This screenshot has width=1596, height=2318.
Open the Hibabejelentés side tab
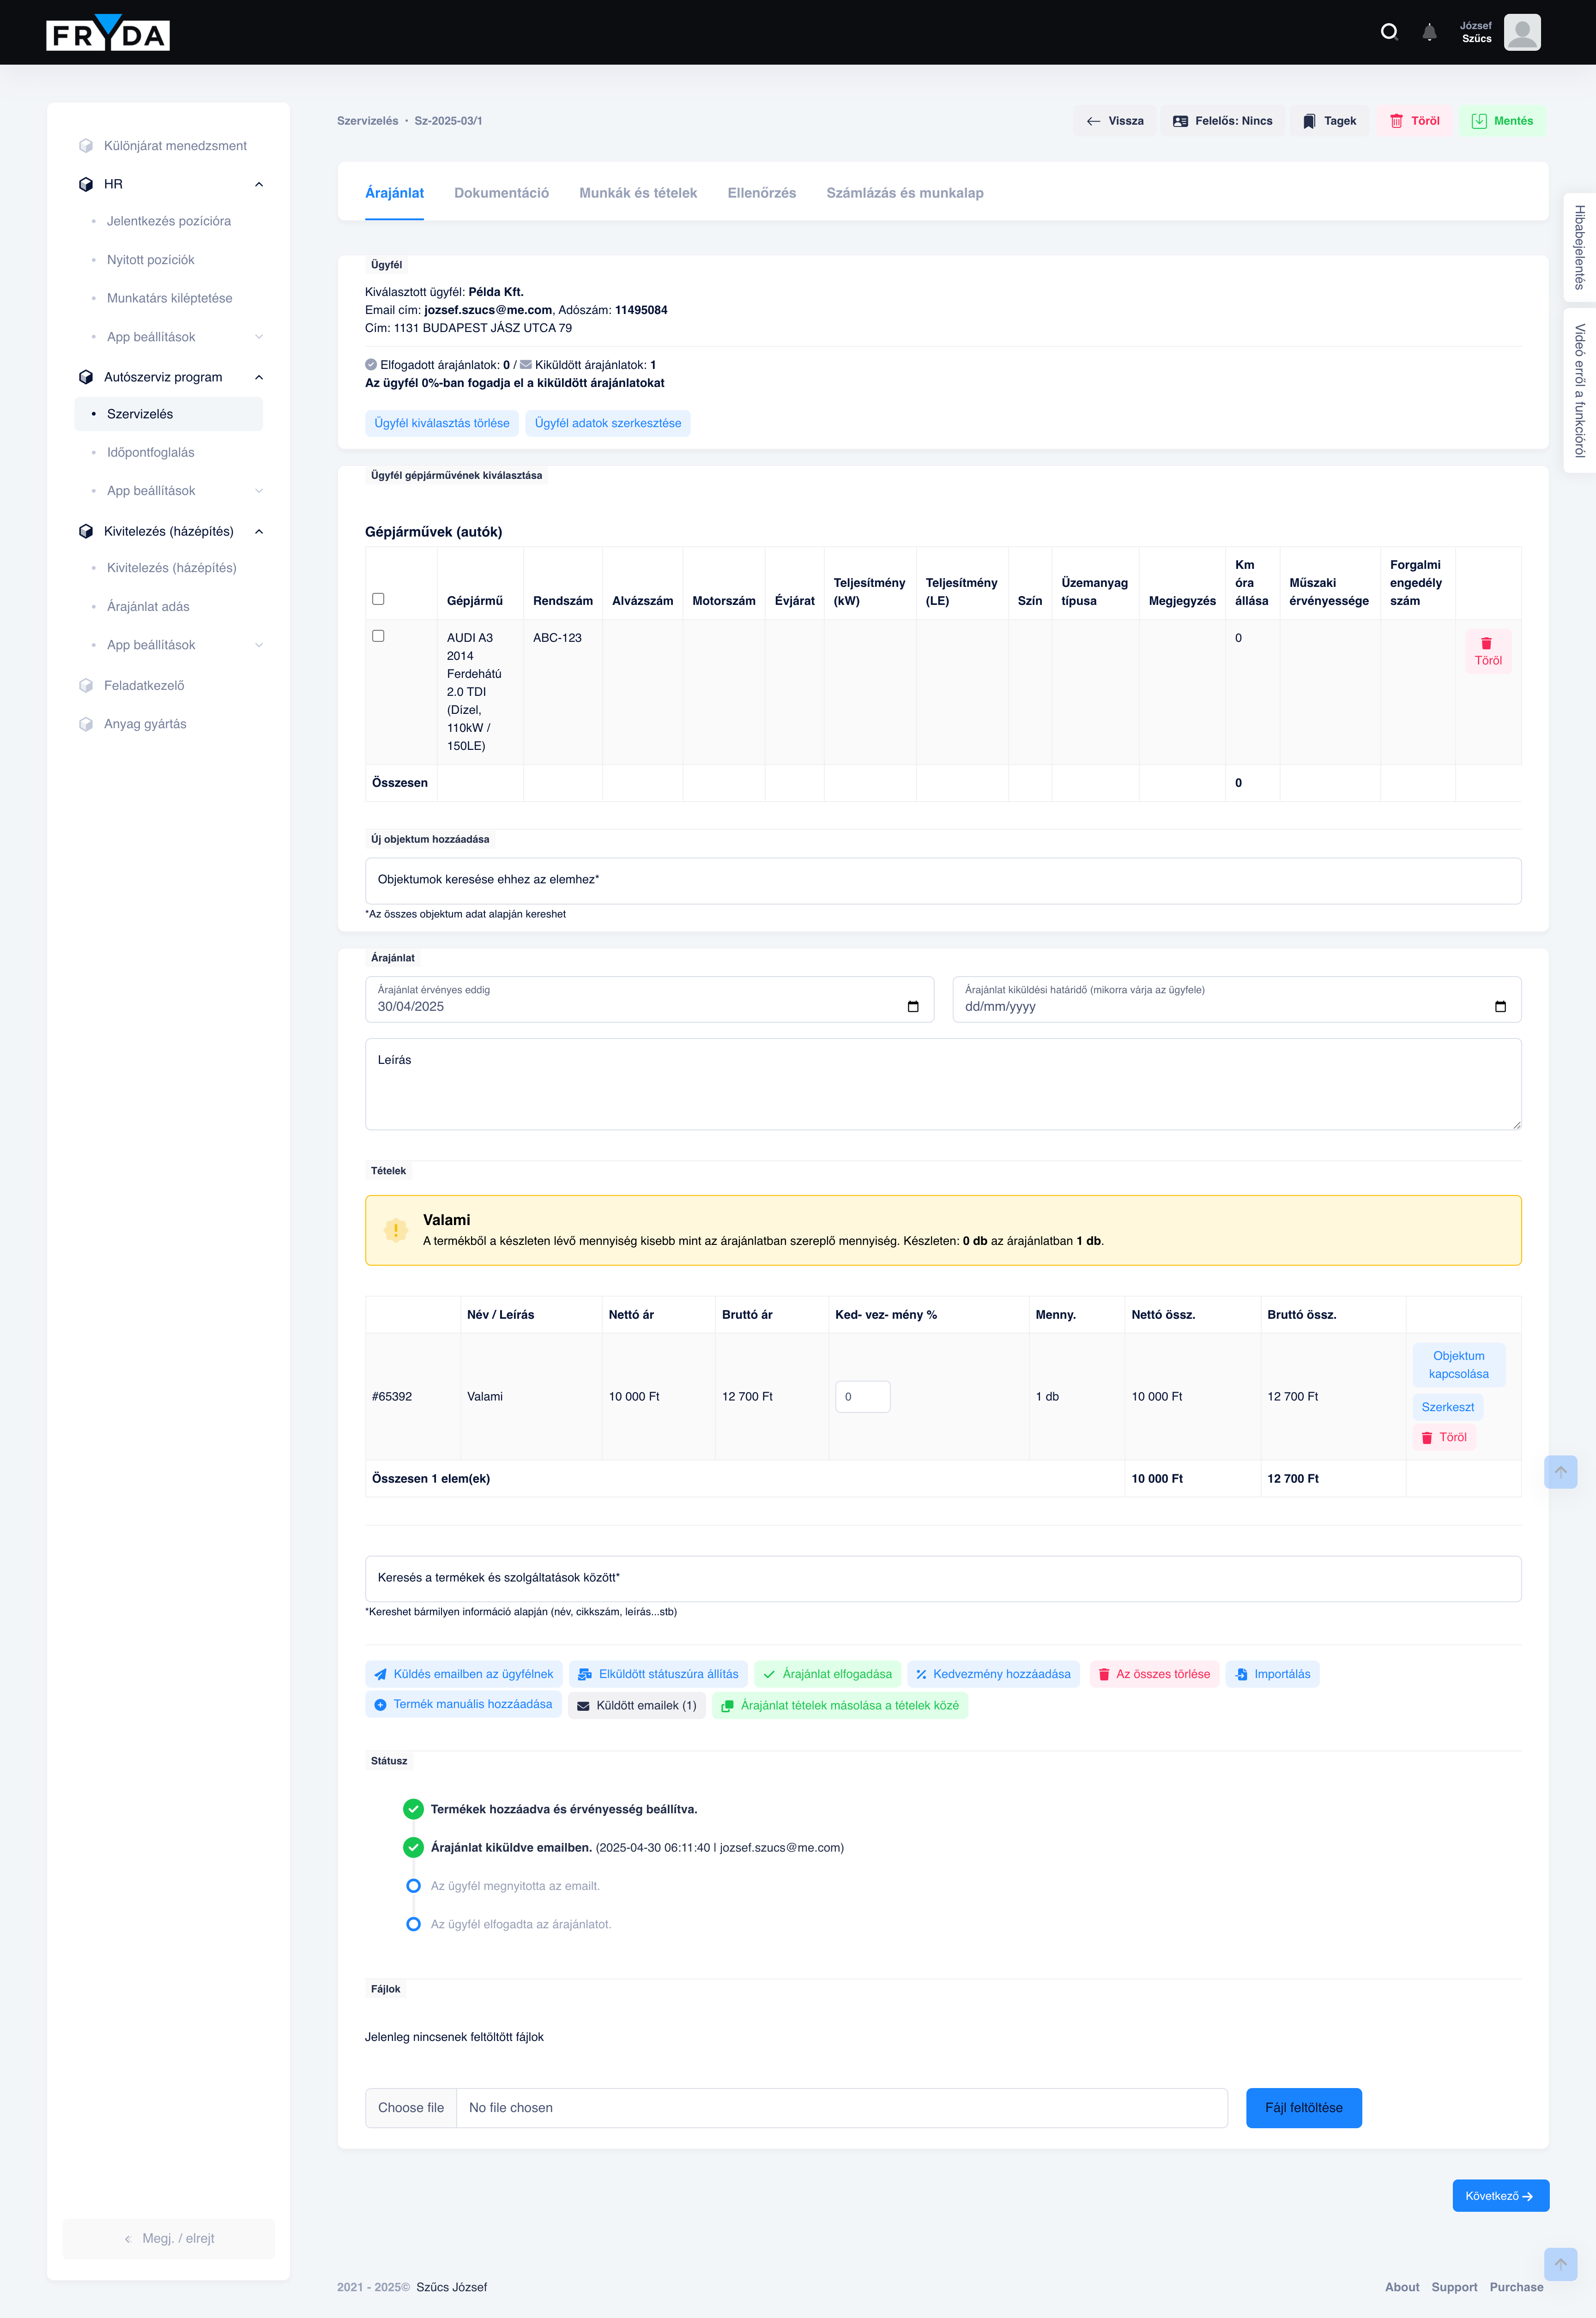pyautogui.click(x=1579, y=247)
